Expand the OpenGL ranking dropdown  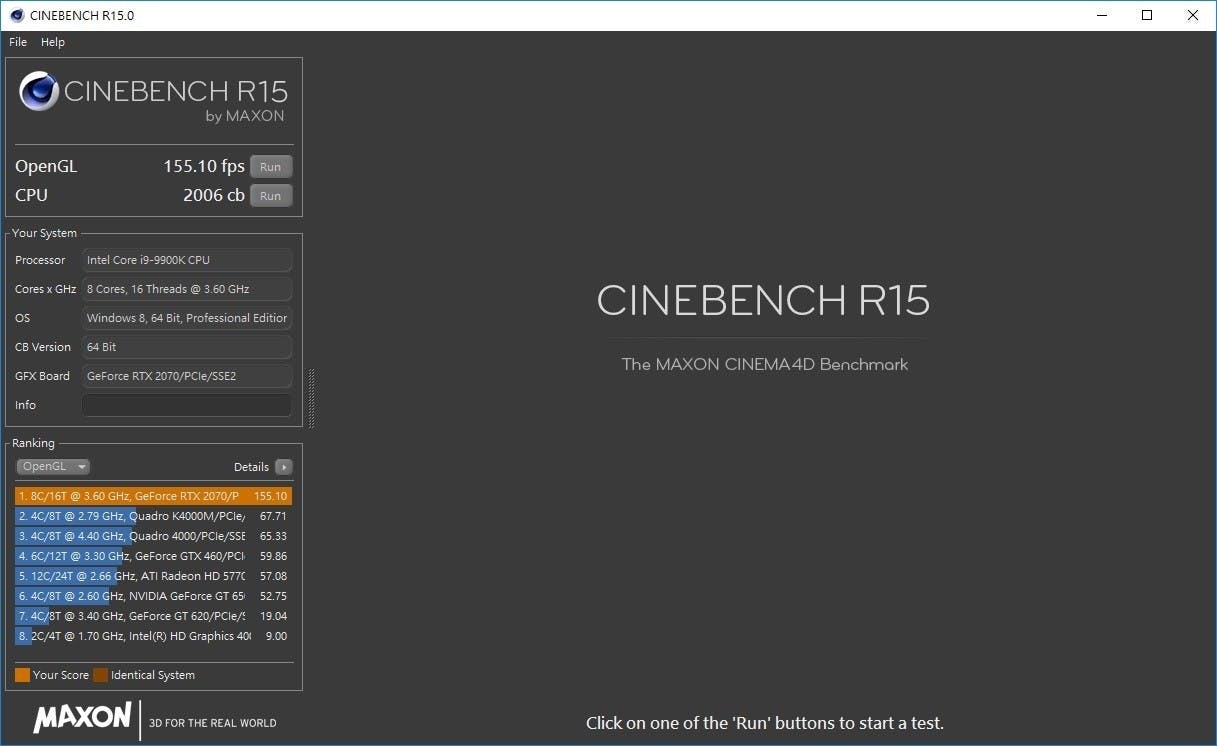click(x=53, y=467)
